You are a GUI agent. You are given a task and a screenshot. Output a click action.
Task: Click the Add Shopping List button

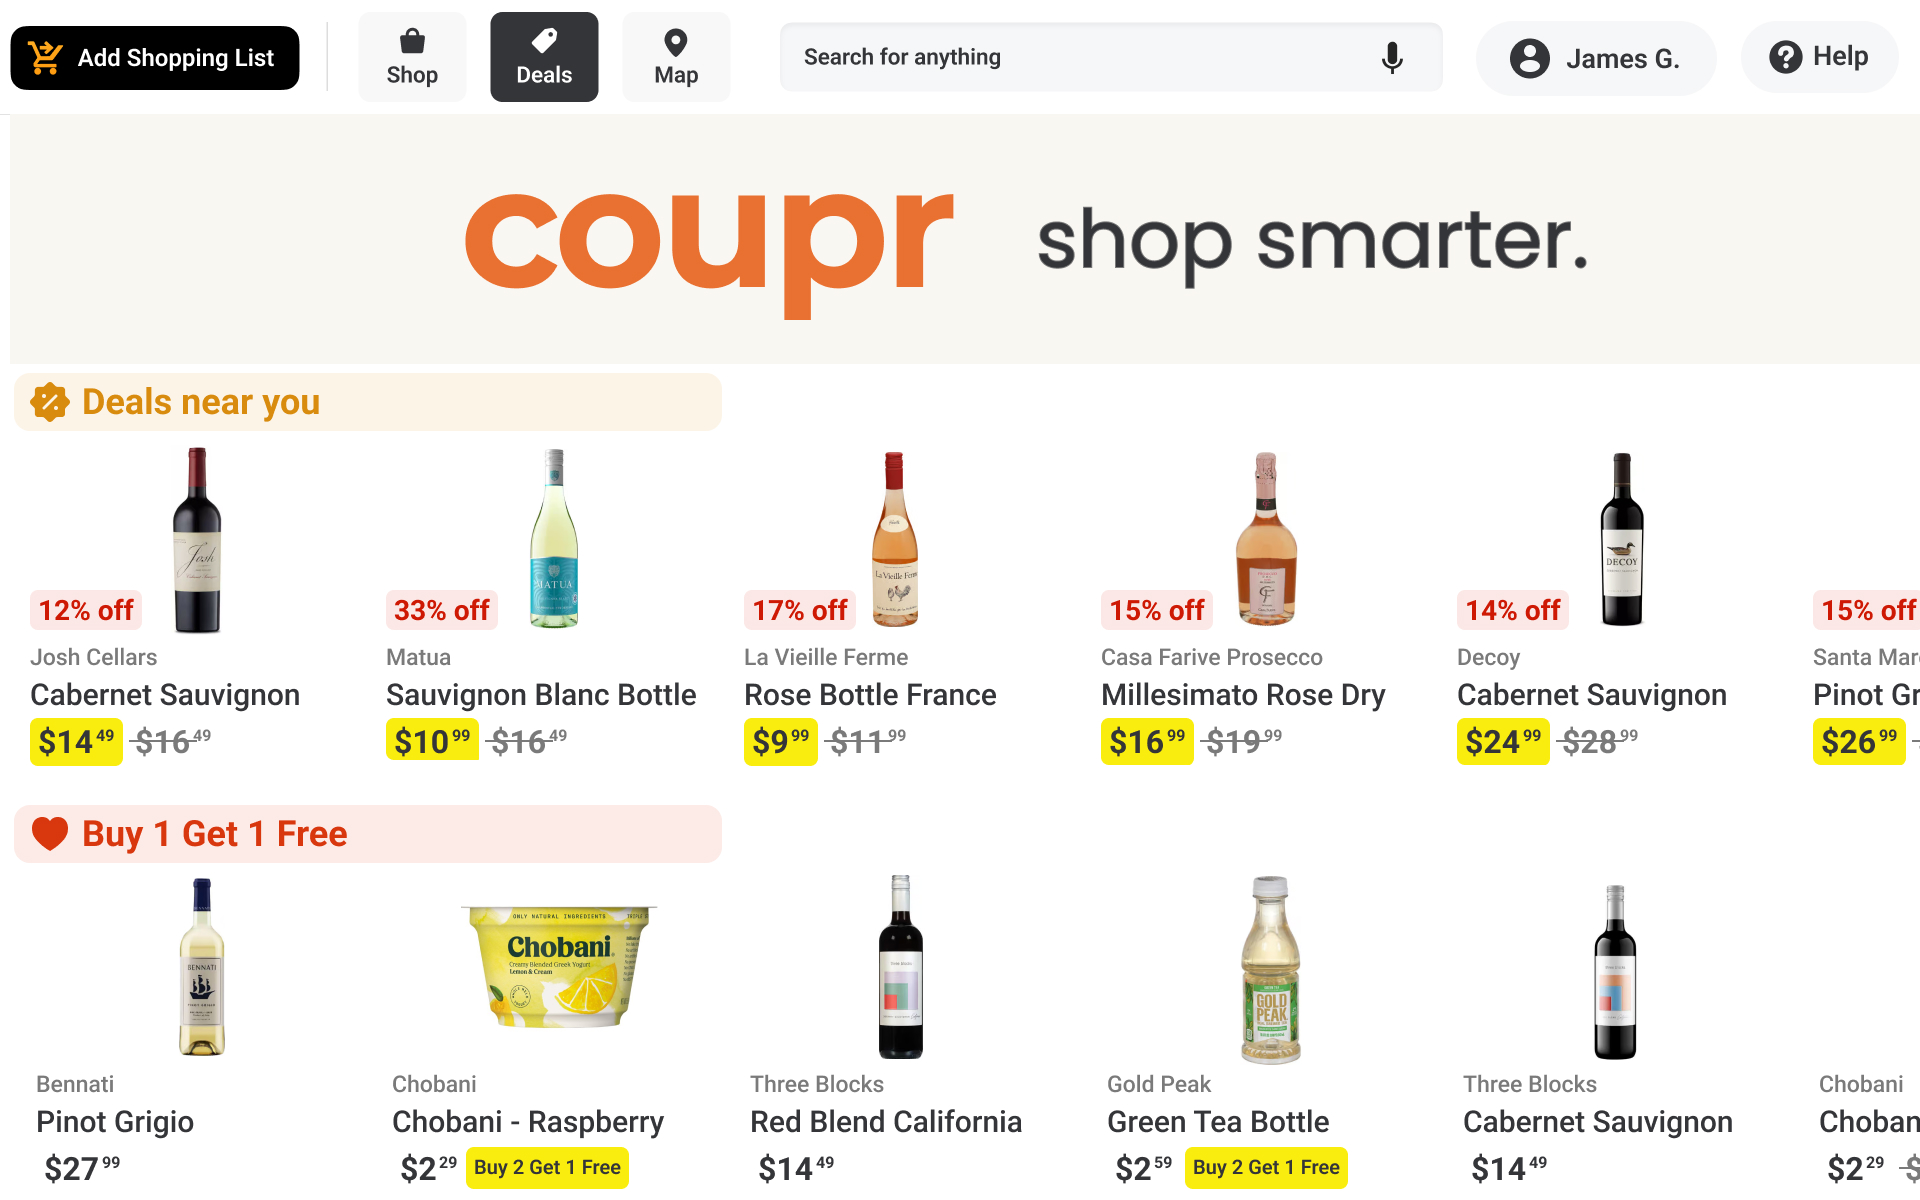(x=154, y=57)
